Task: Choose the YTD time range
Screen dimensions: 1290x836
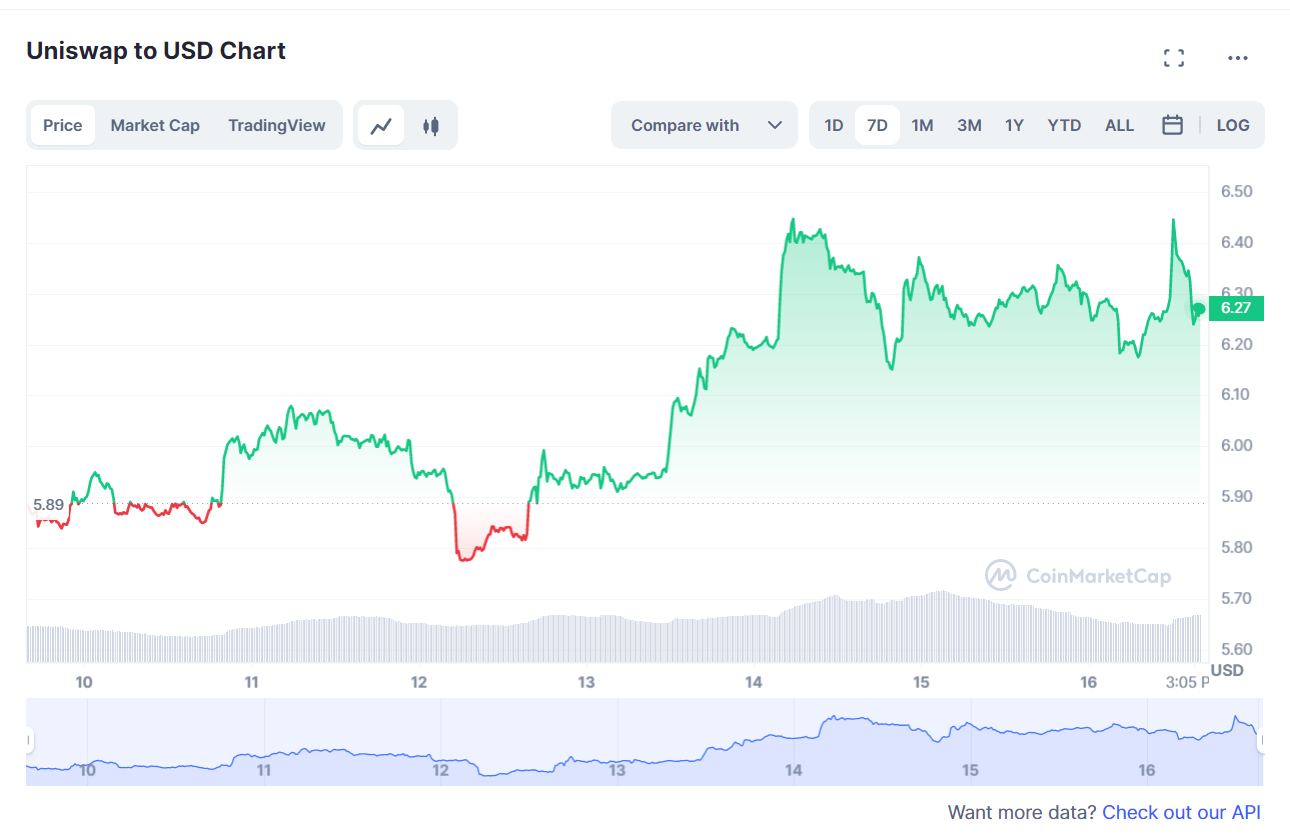Action: [x=1064, y=125]
